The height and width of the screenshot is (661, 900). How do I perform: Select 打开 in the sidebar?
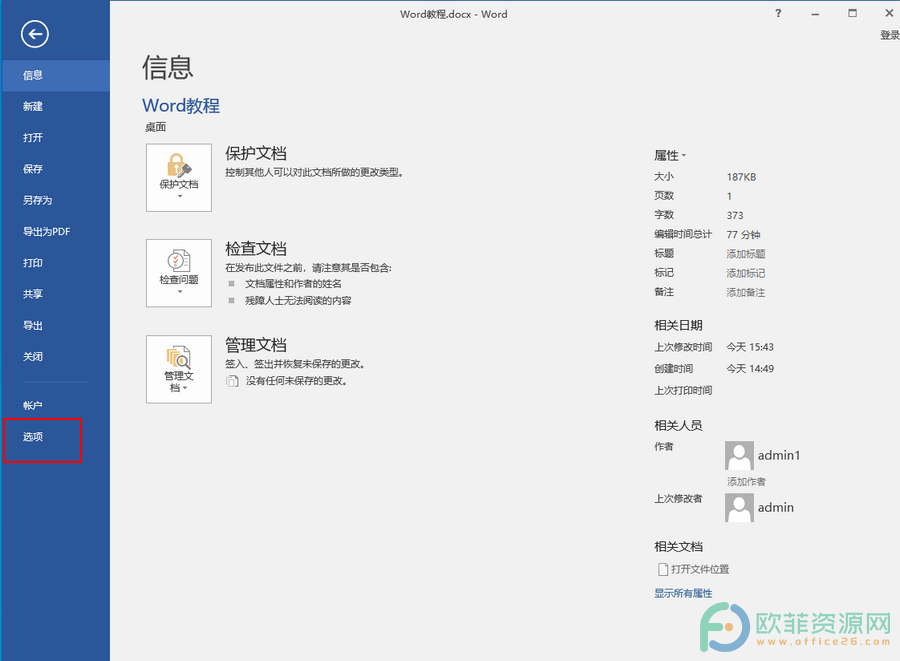coord(55,138)
